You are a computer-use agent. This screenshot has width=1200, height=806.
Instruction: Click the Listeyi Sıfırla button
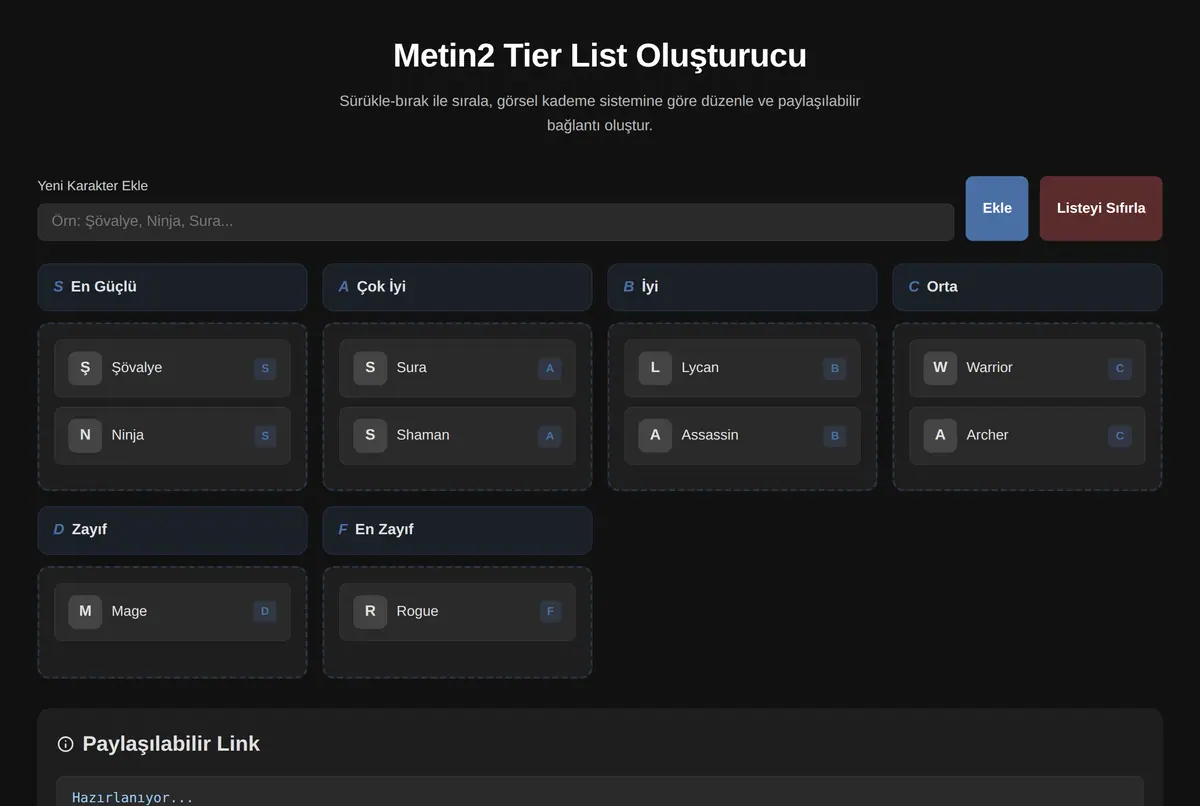coord(1101,208)
